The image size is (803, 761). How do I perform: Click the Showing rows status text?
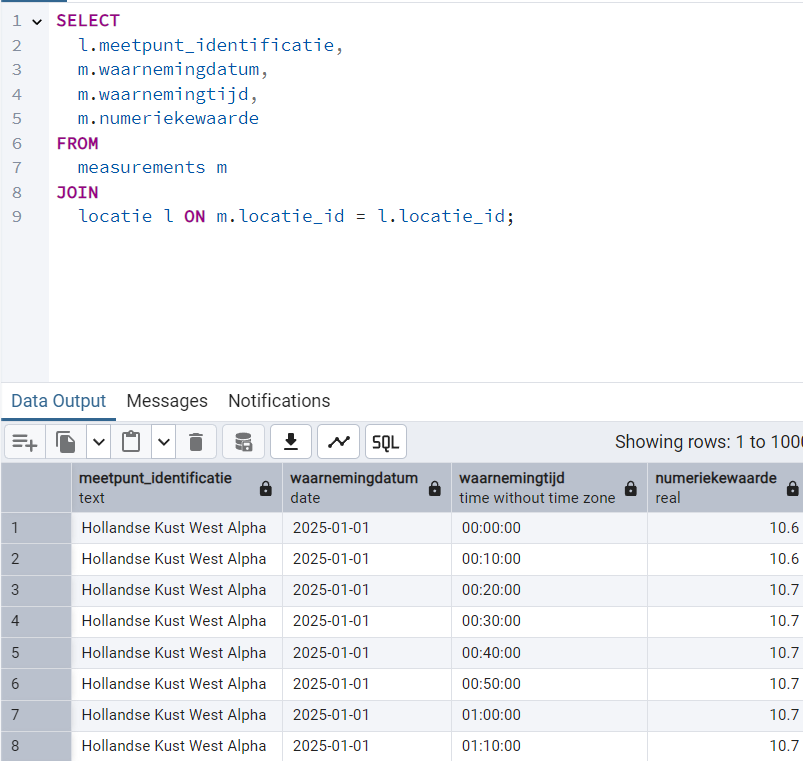[x=709, y=441]
